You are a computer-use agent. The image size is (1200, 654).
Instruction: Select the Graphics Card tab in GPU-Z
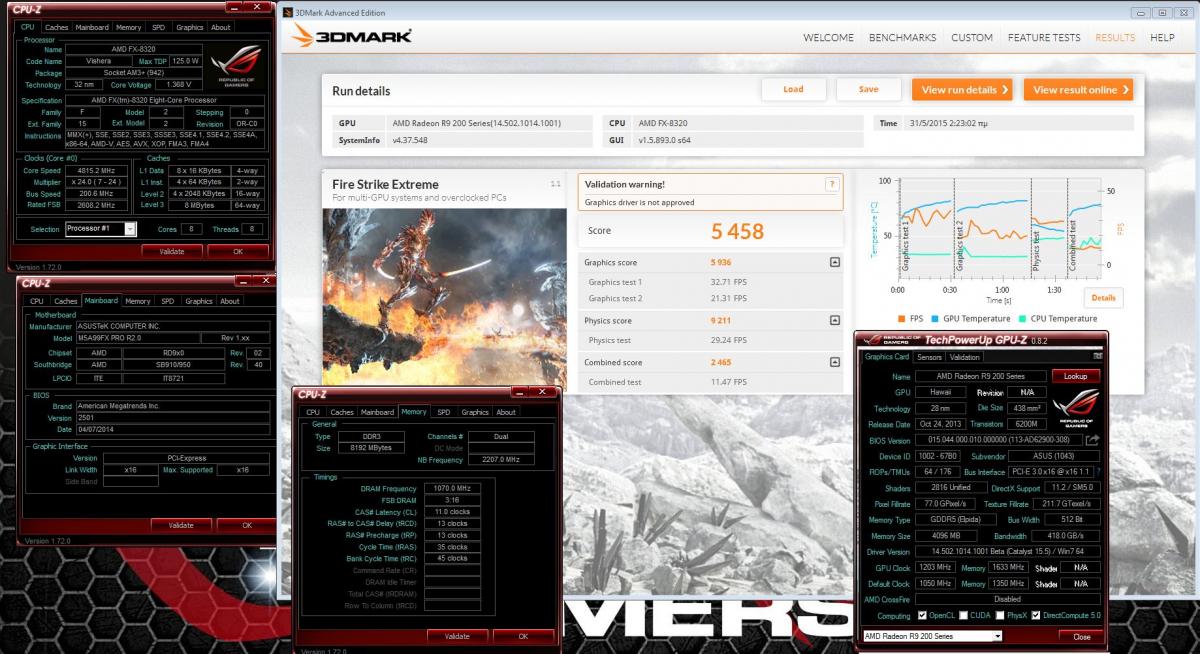tap(887, 356)
